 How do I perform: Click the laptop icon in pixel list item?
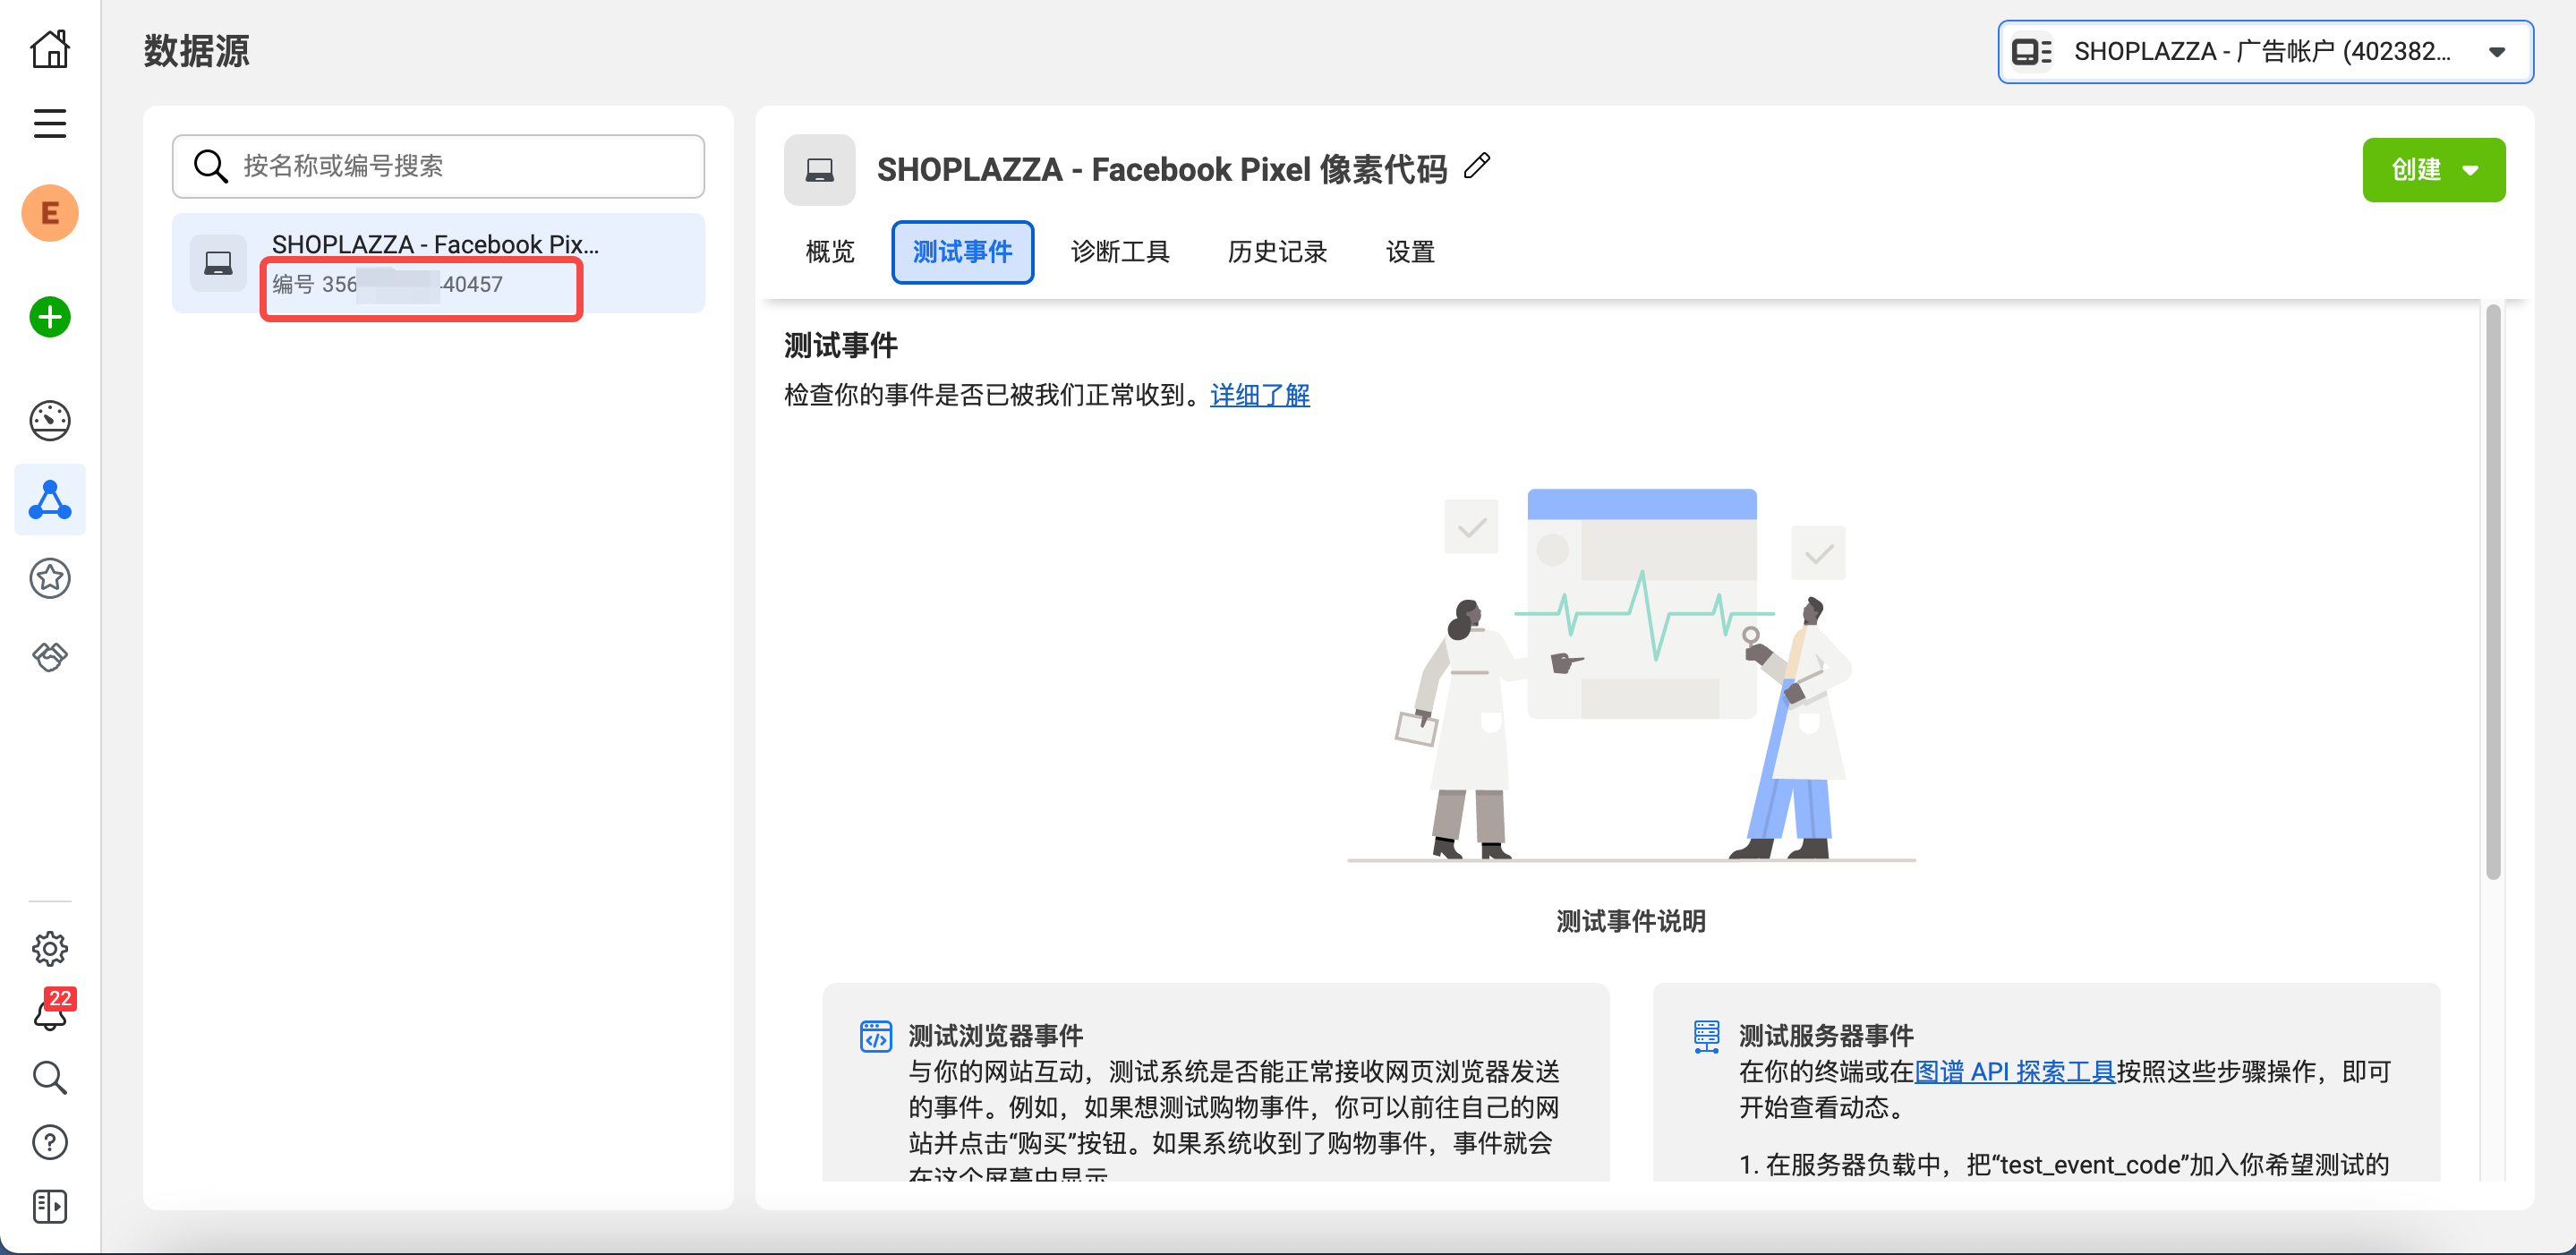coord(219,264)
